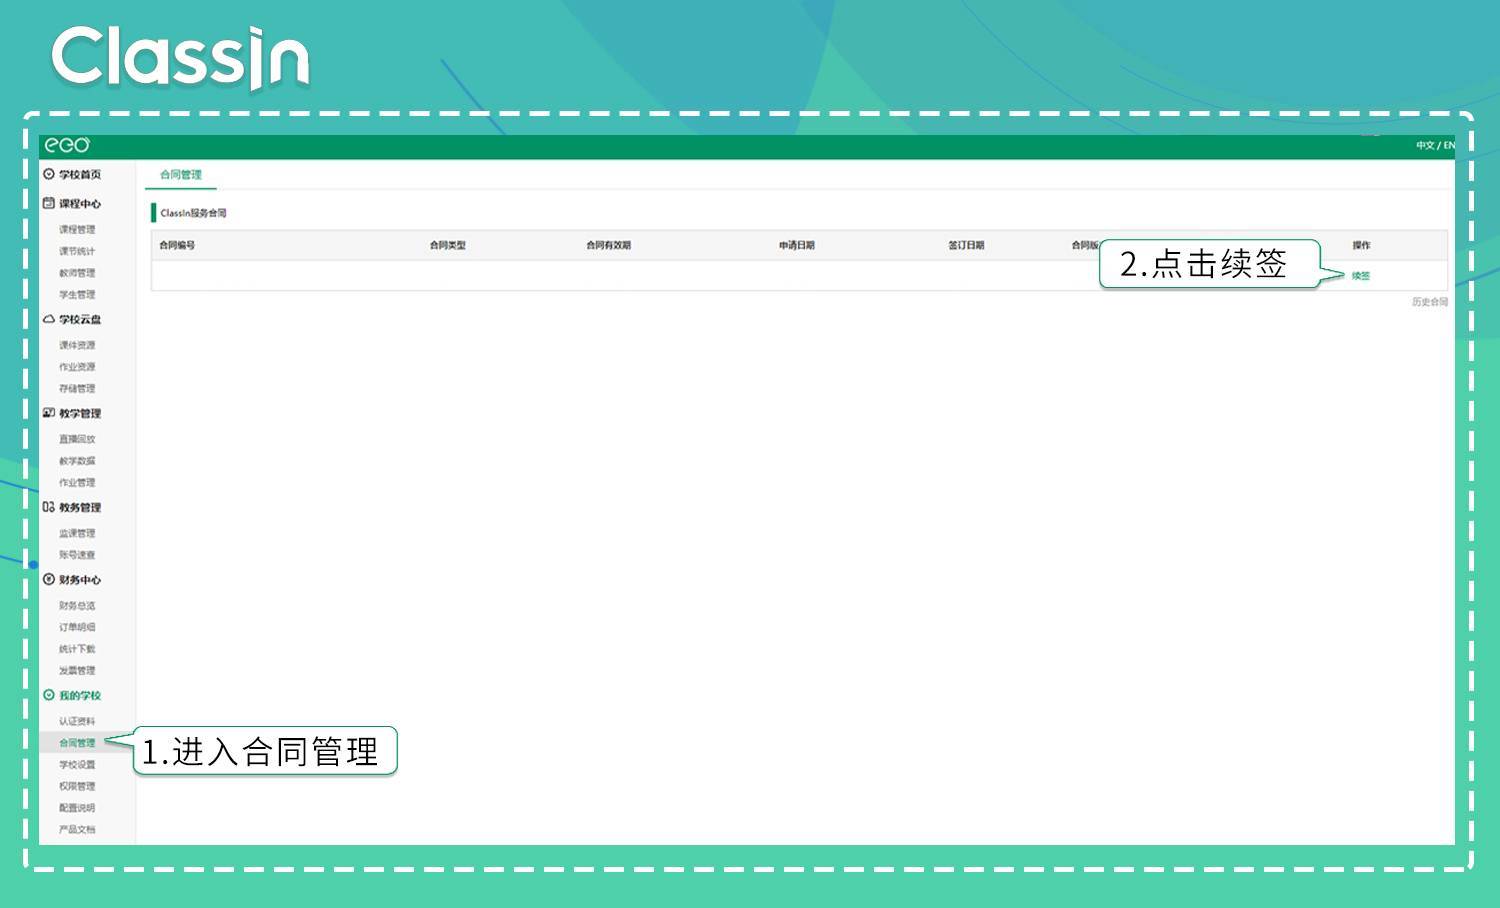The height and width of the screenshot is (908, 1500).
Task: Open 发票管理 in the sidebar
Action: coord(77,671)
